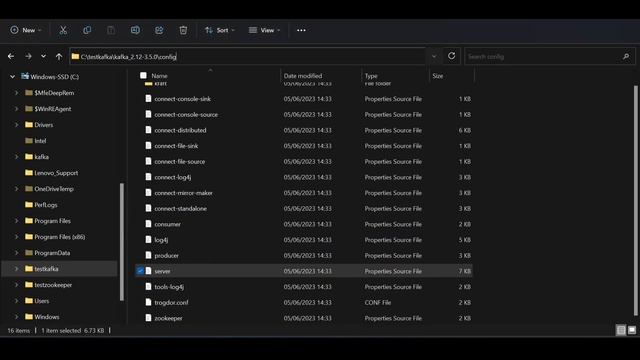The image size is (640, 360).
Task: Click the connect-console-sink file icon
Action: 148,99
